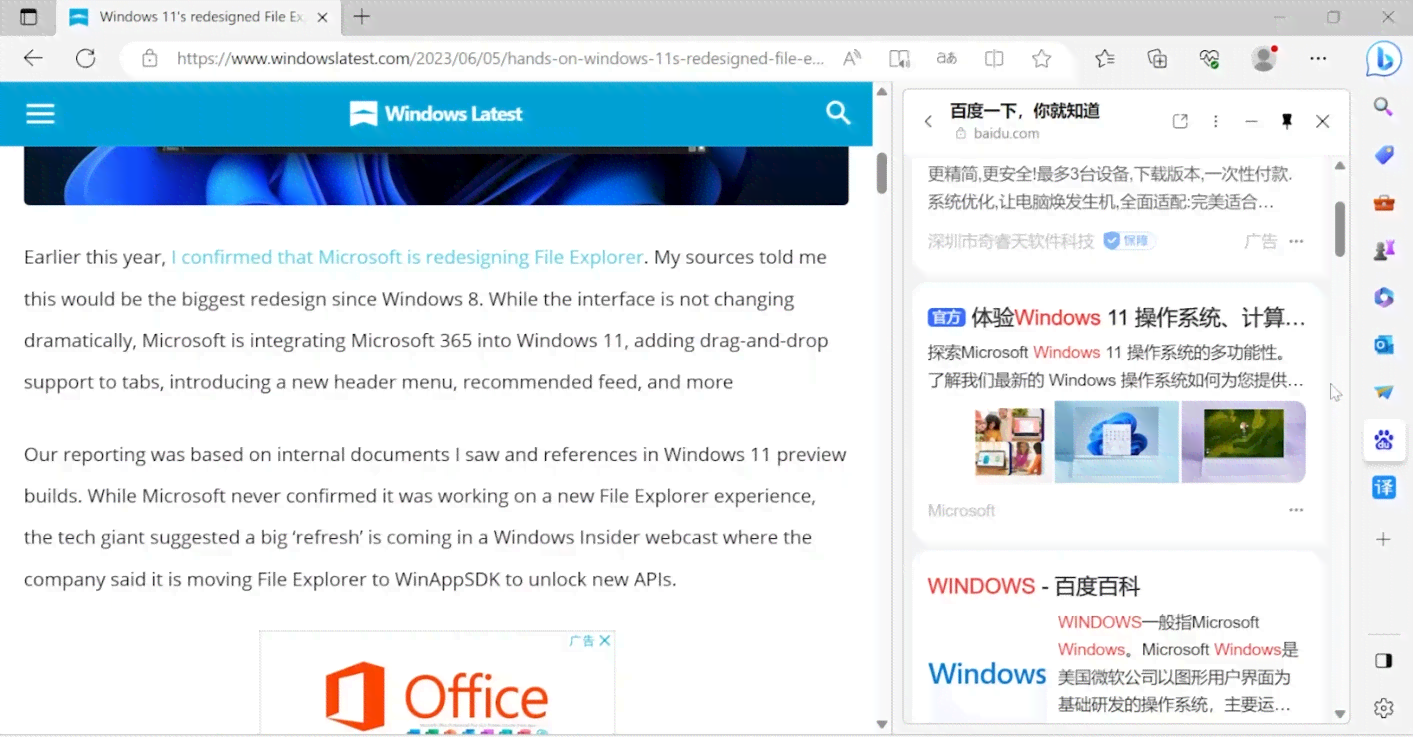Viewport: 1413px width, 737px height.
Task: Open the Baidu panel more options menu
Action: [x=1216, y=121]
